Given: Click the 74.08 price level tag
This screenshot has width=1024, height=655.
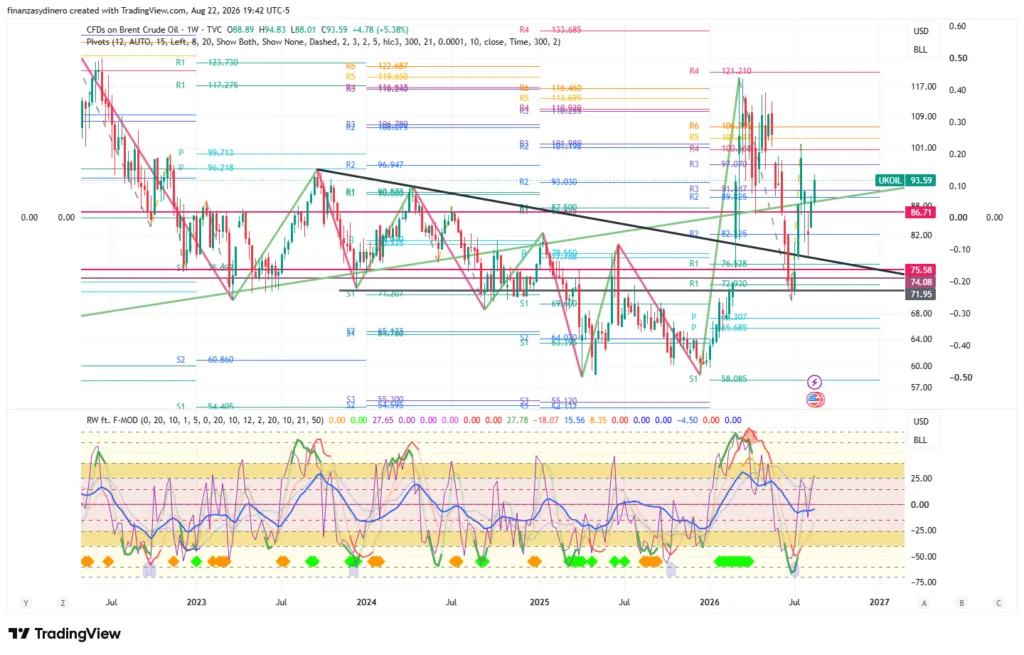Looking at the screenshot, I should coord(920,282).
